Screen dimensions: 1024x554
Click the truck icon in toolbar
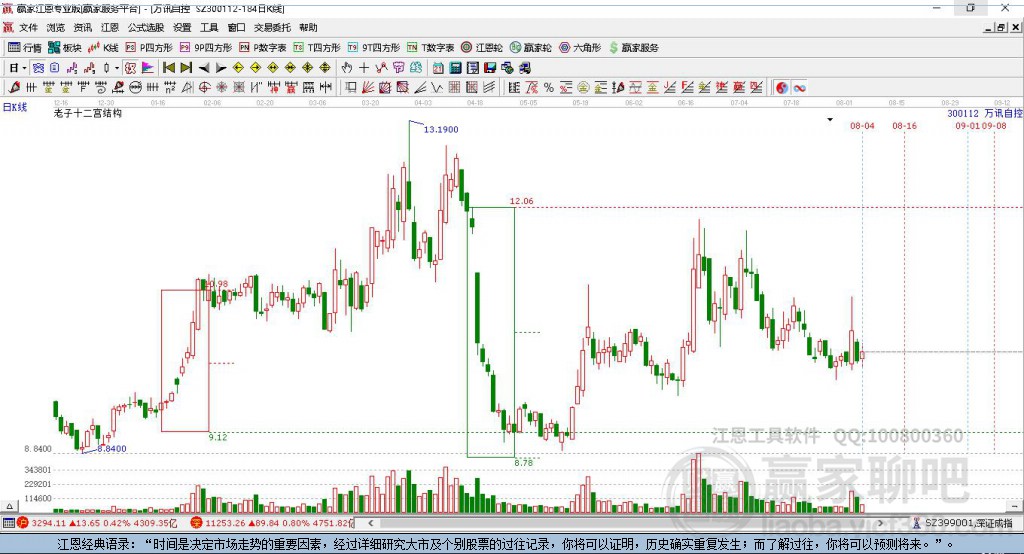pyautogui.click(x=524, y=68)
